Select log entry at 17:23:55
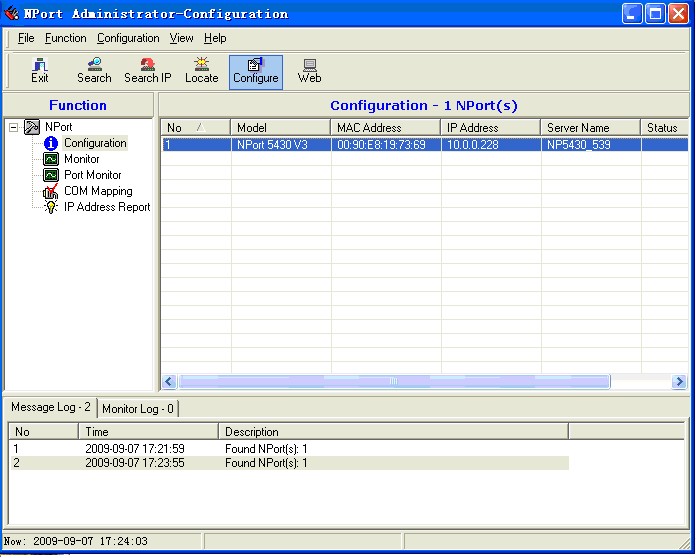696x558 pixels. 289,463
